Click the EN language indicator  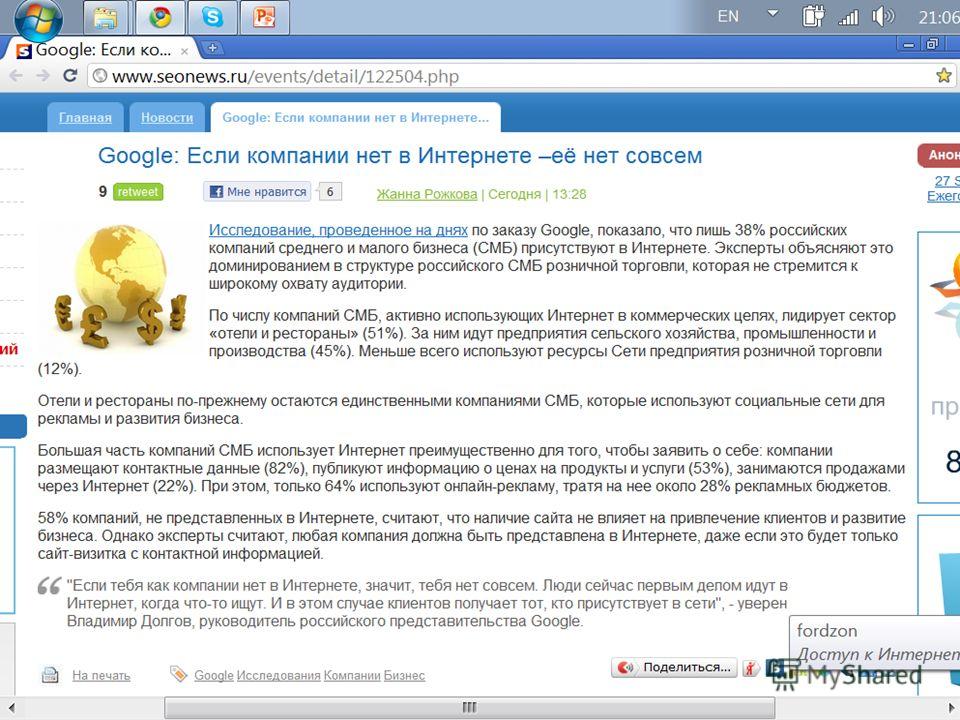[728, 17]
